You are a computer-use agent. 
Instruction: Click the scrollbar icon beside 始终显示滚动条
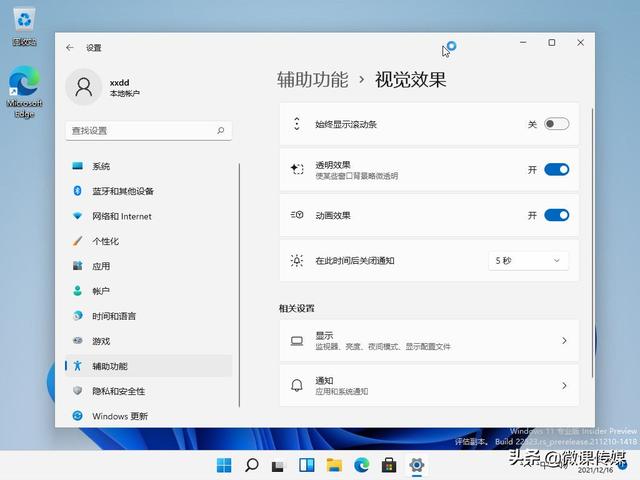click(x=297, y=124)
